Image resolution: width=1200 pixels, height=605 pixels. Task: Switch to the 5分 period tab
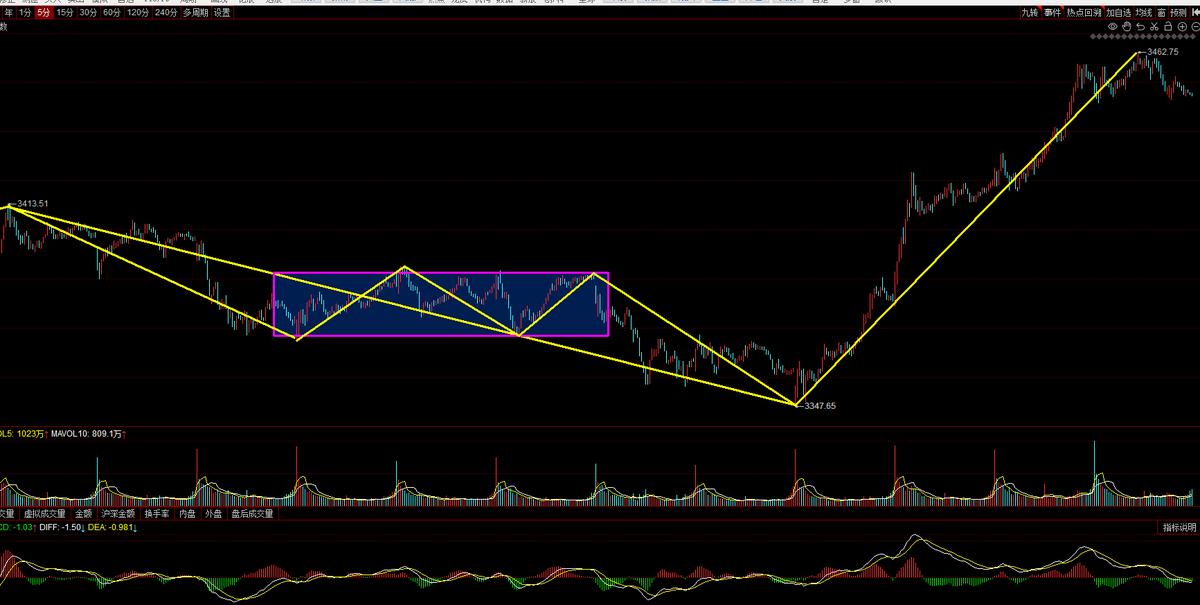click(x=42, y=13)
